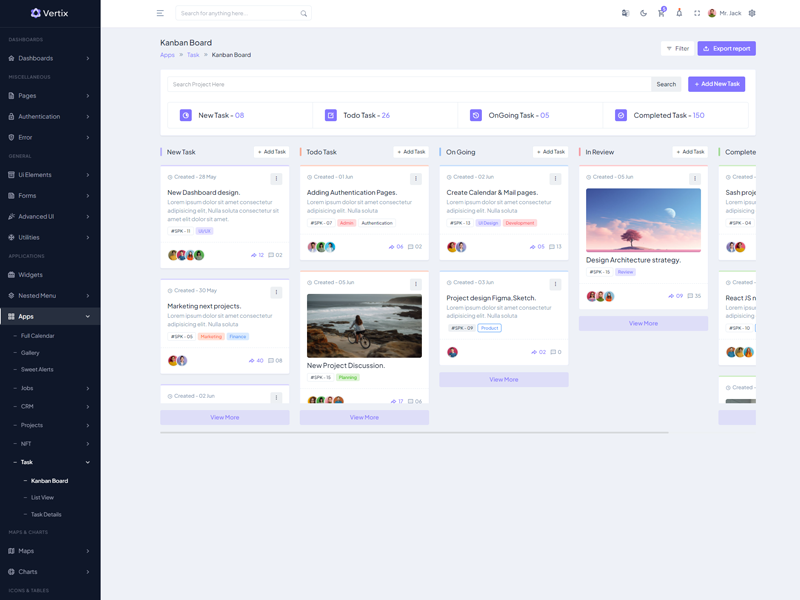Open List View in the Task submenu
This screenshot has width=800, height=600.
pos(42,497)
